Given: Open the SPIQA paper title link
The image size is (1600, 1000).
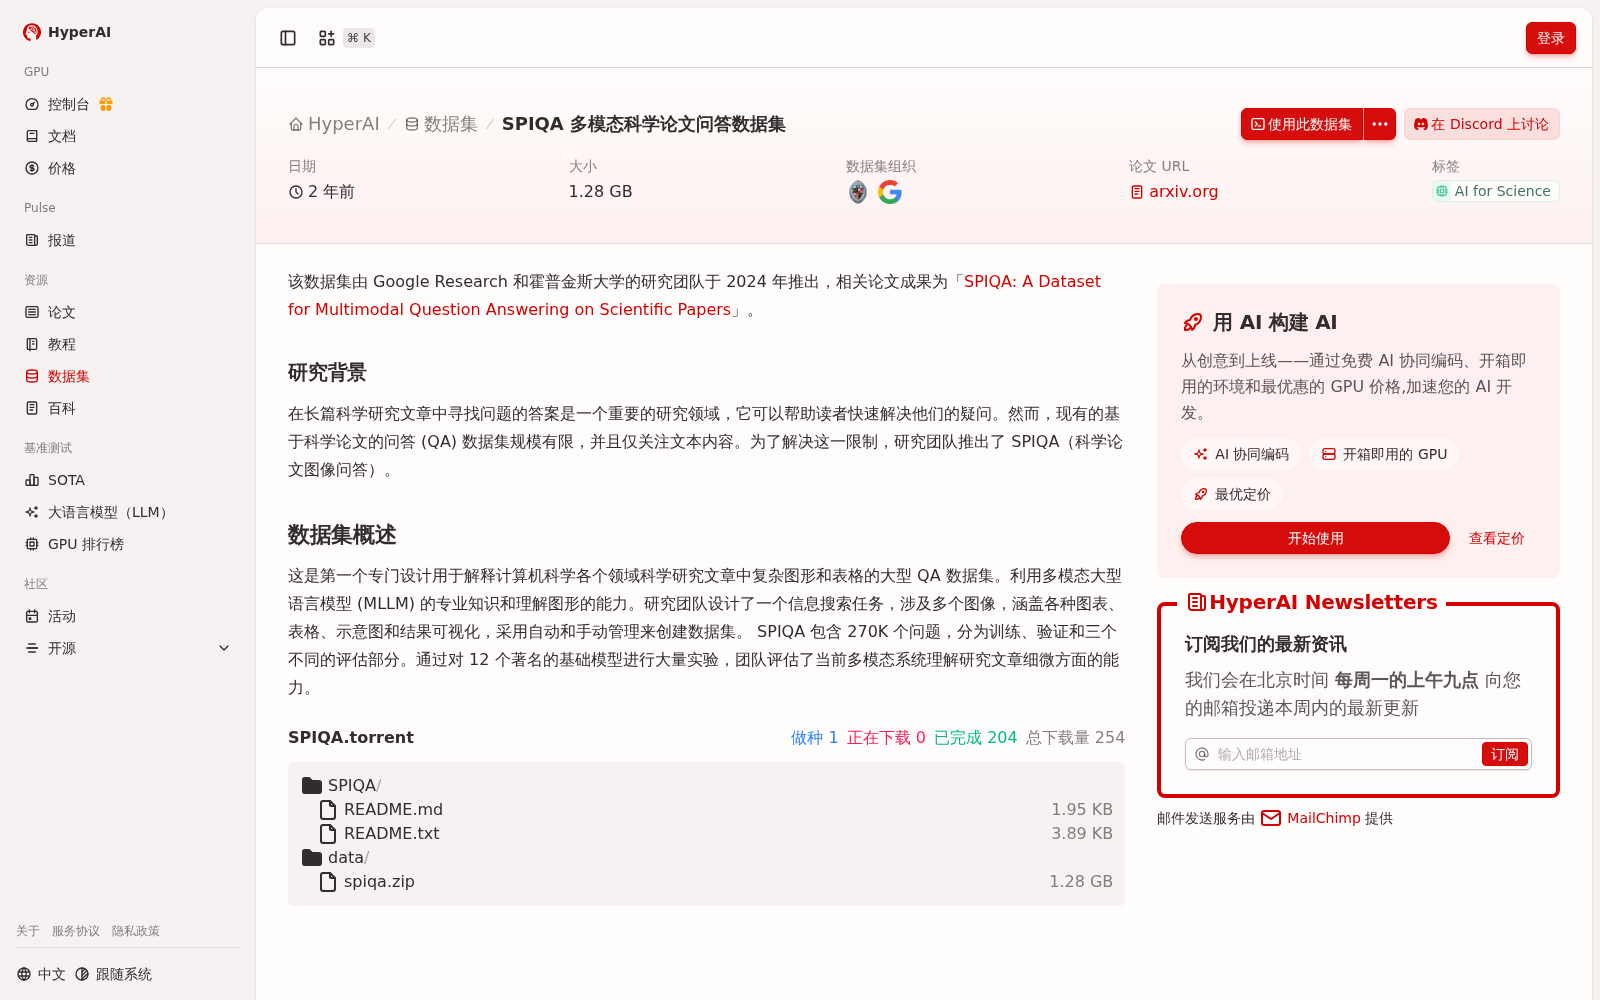Looking at the screenshot, I should coord(694,295).
